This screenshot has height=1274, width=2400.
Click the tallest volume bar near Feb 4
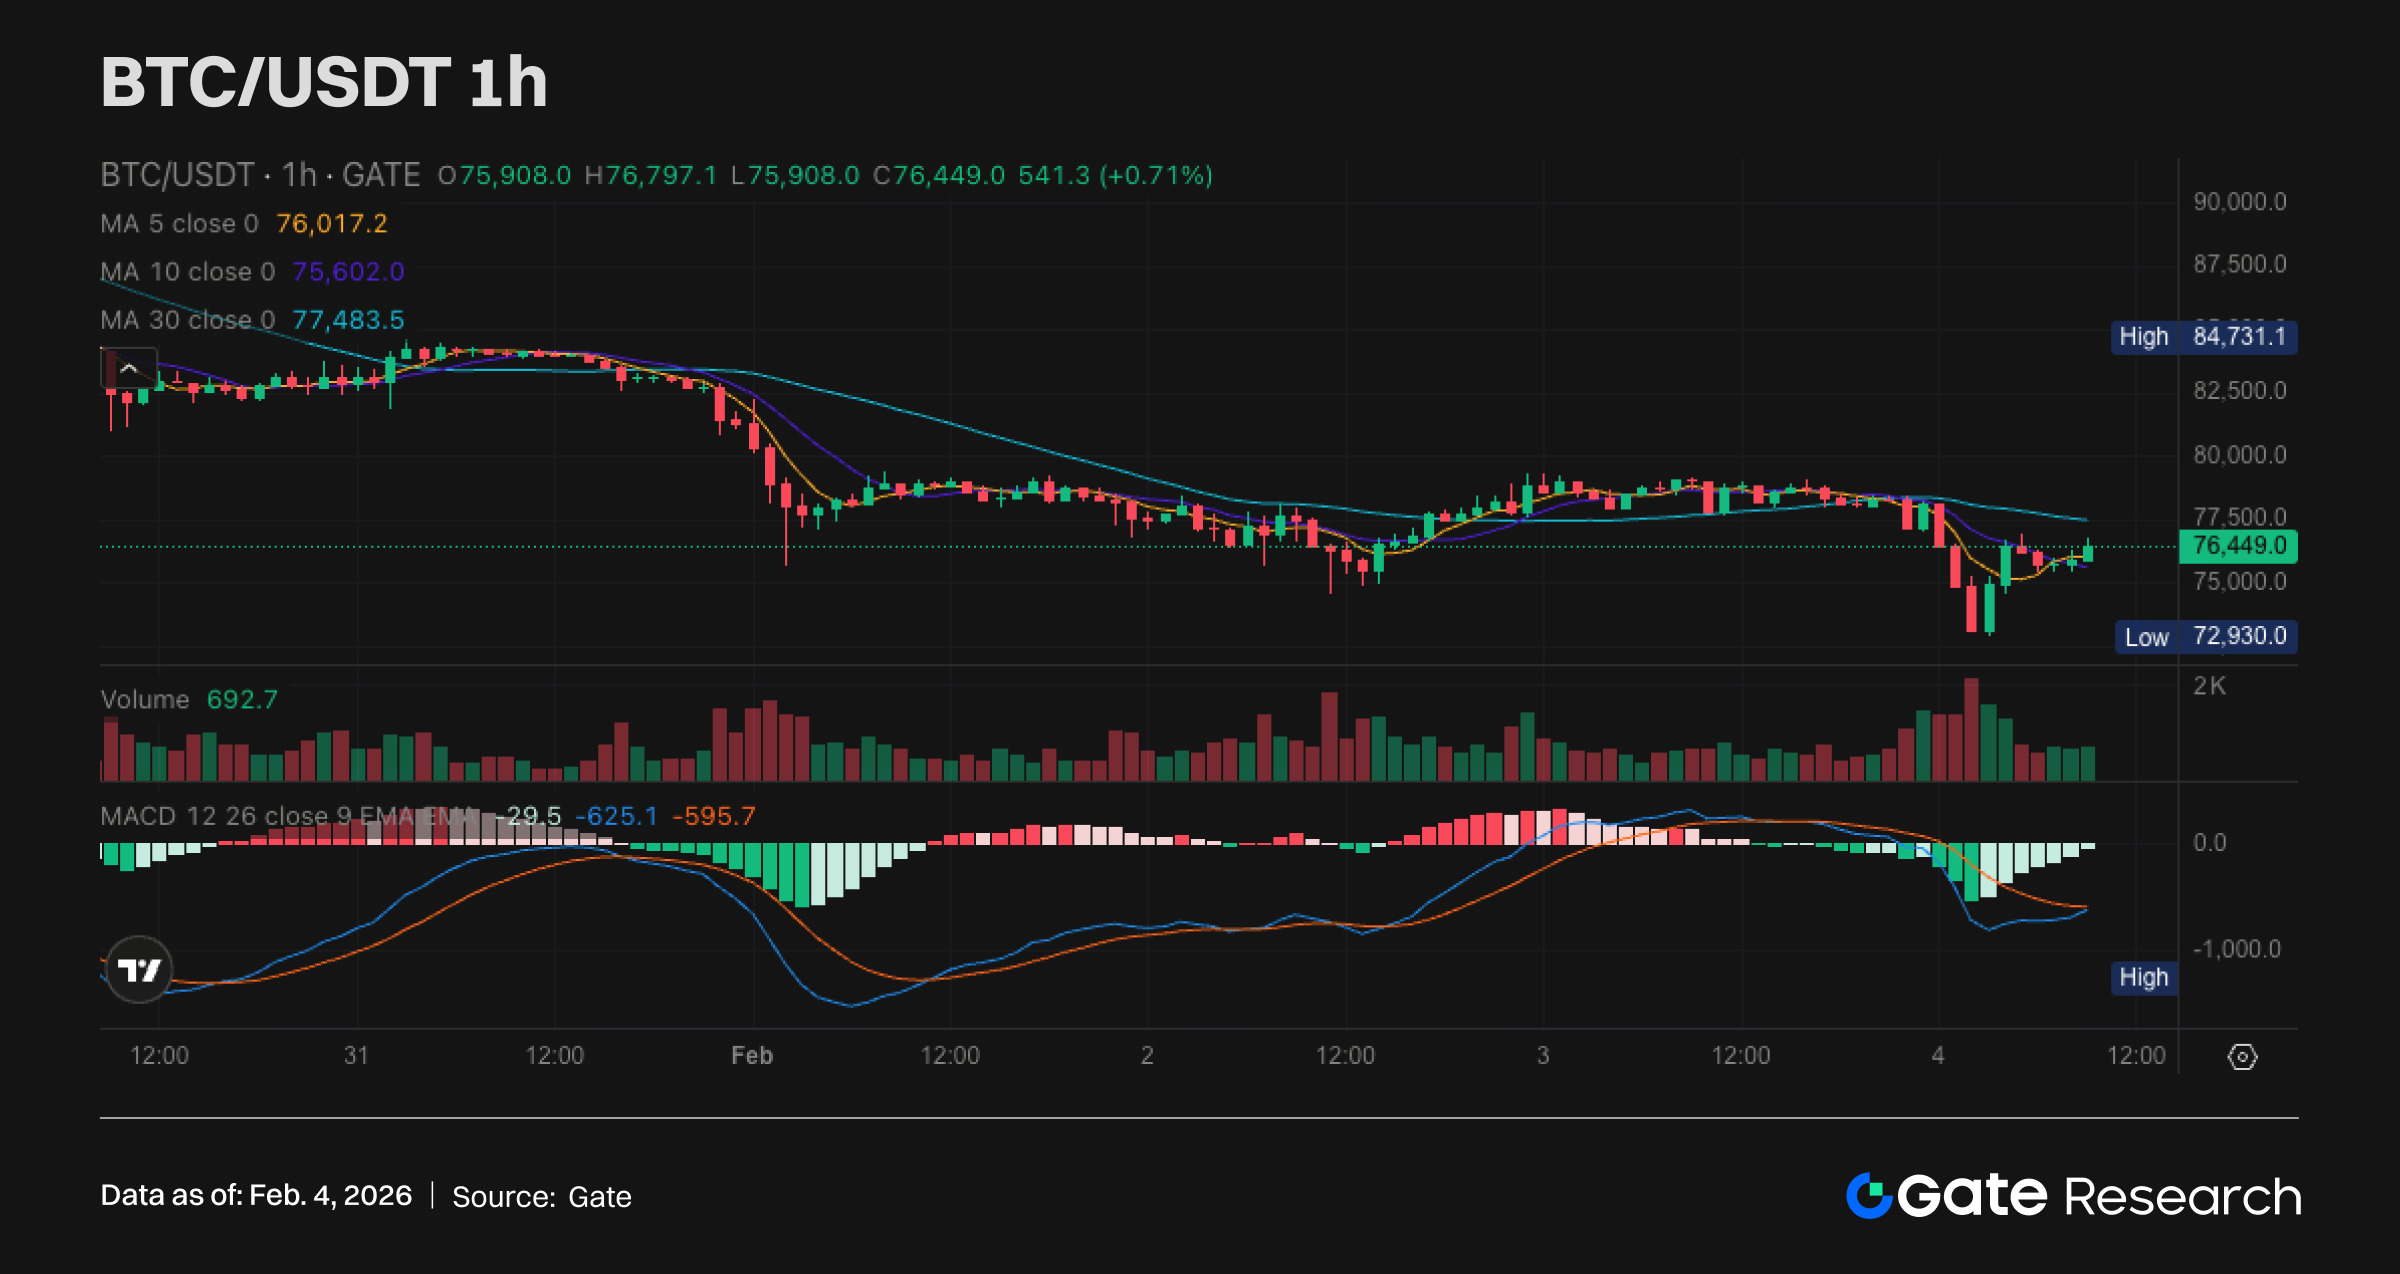click(x=1971, y=730)
